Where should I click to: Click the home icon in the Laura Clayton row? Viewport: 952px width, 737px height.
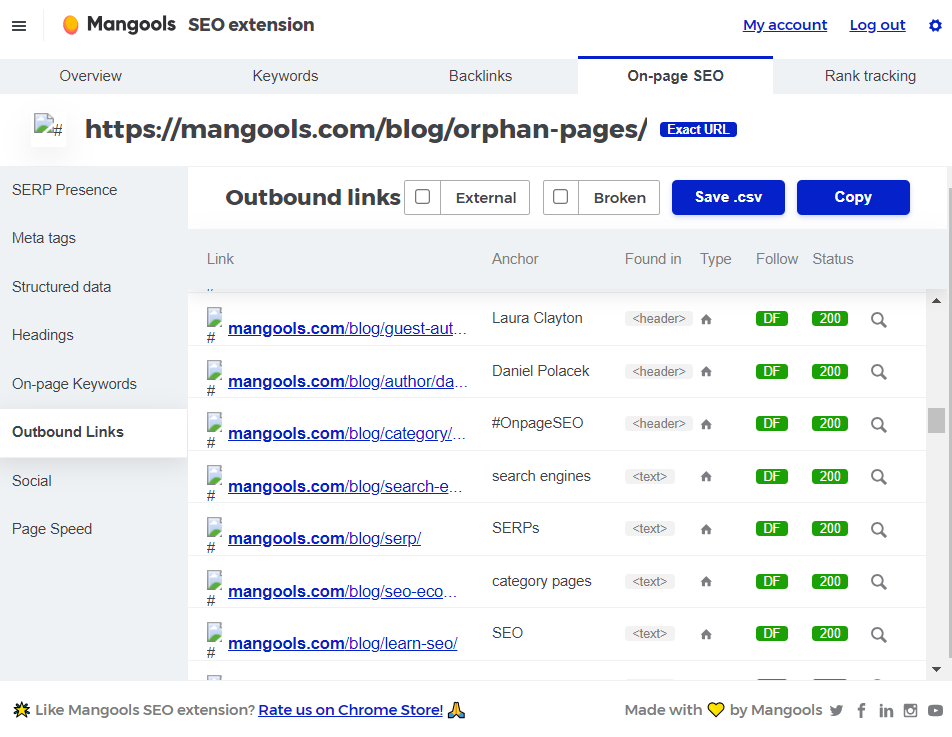[706, 319]
